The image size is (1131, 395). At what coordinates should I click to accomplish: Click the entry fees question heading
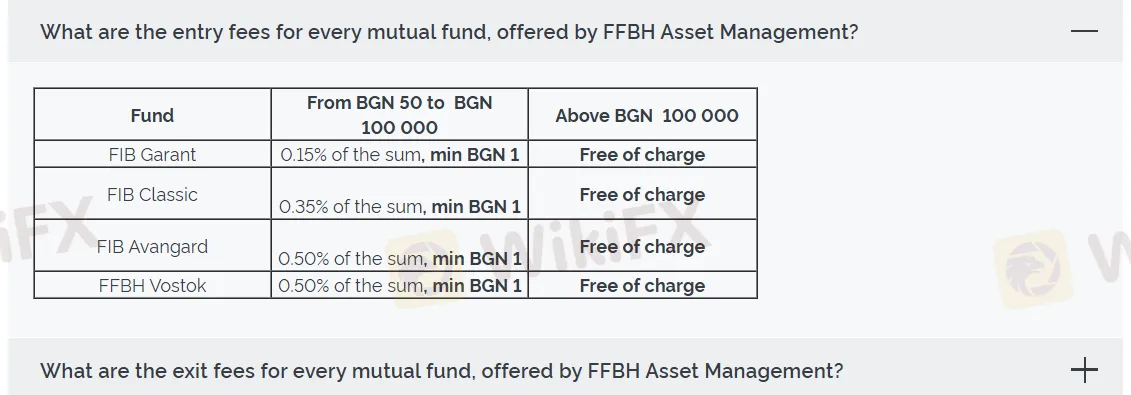pyautogui.click(x=449, y=32)
